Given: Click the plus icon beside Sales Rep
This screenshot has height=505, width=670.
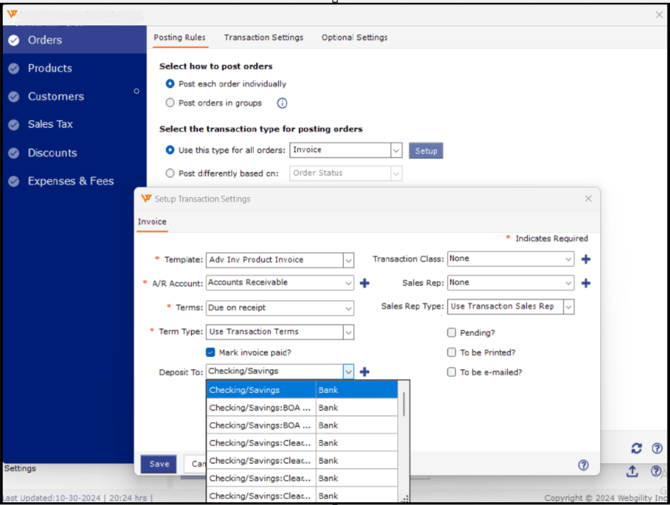Looking at the screenshot, I should coord(586,283).
